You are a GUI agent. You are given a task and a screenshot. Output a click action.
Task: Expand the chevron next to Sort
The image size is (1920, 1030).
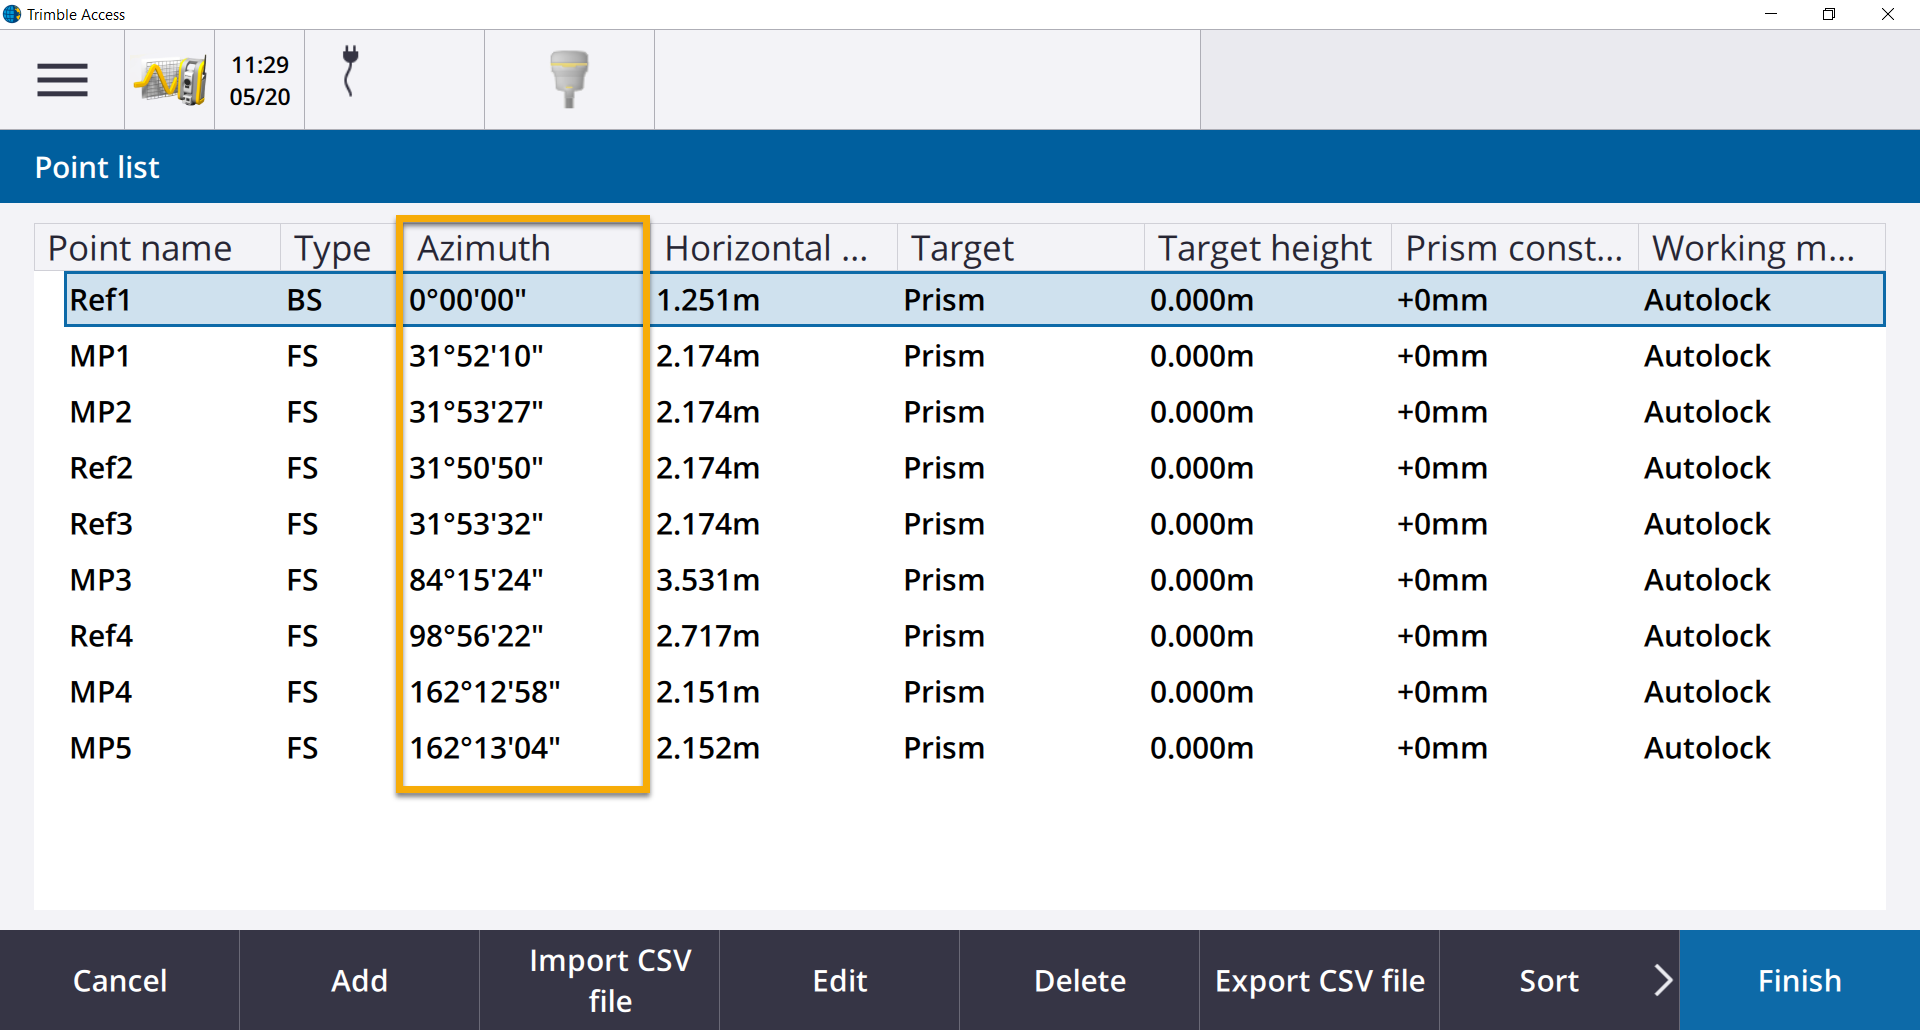point(1662,980)
